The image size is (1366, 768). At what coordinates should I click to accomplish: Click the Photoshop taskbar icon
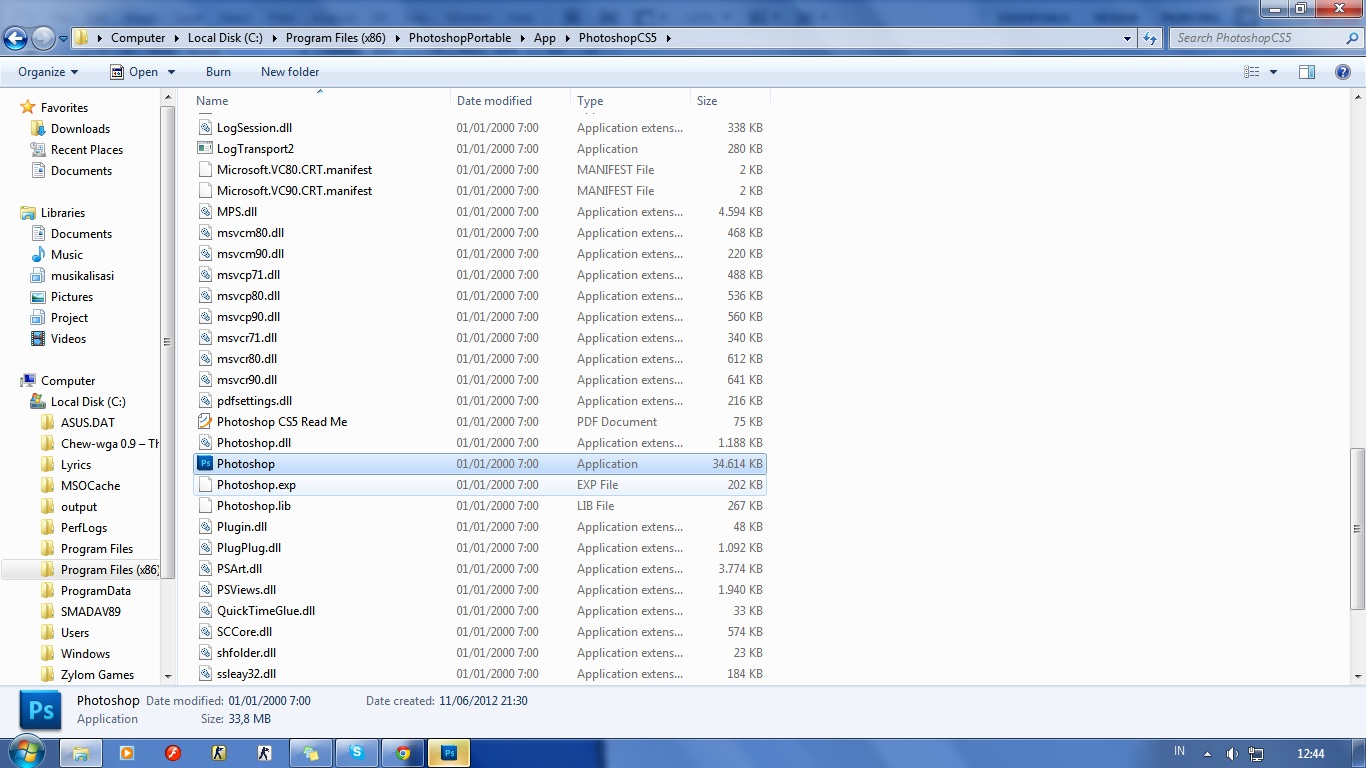[x=449, y=753]
